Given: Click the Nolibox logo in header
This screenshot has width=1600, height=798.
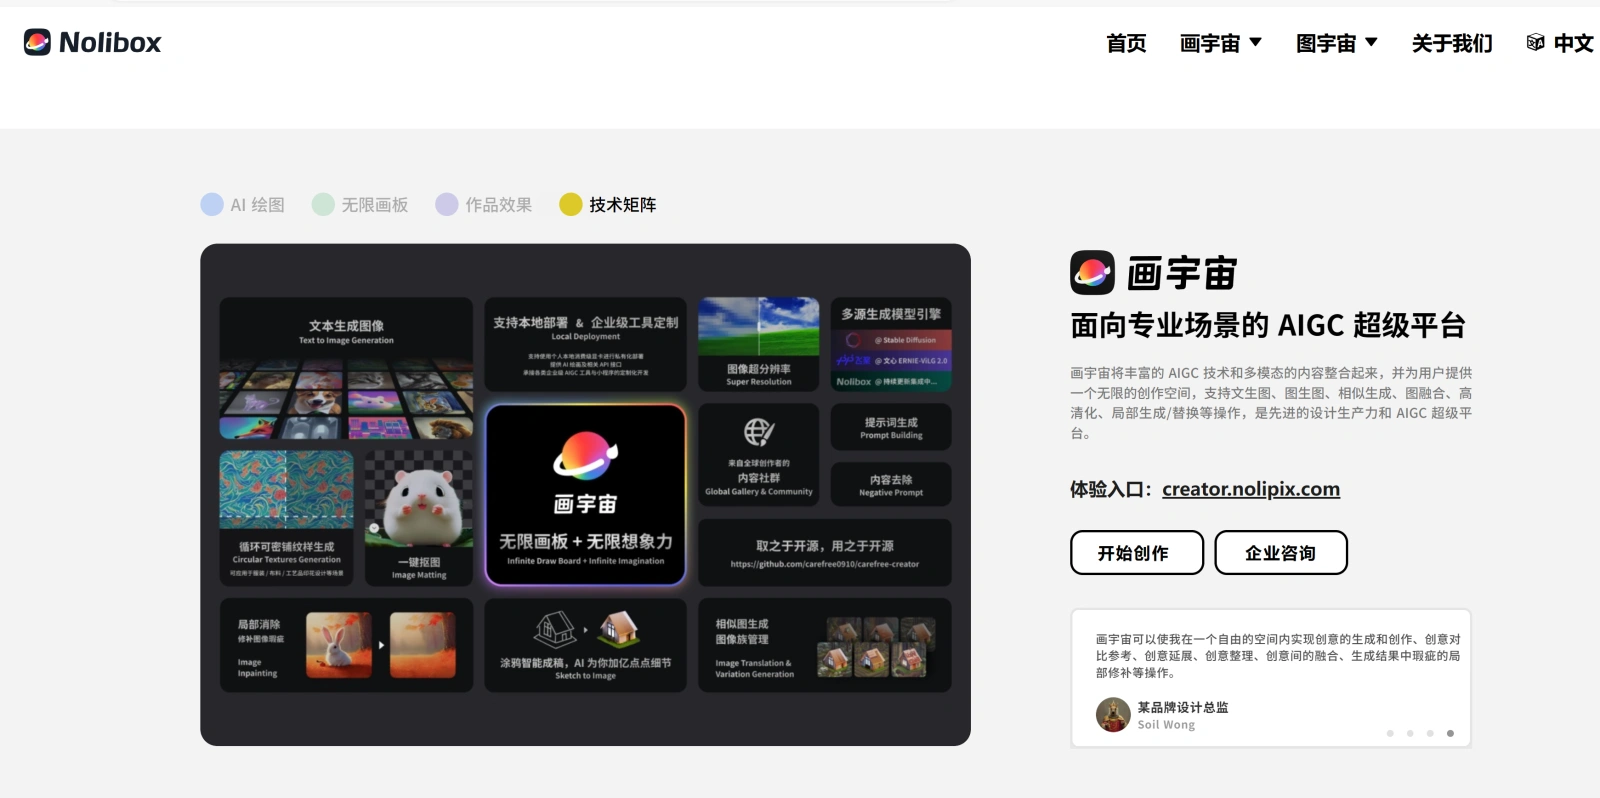Looking at the screenshot, I should point(92,42).
